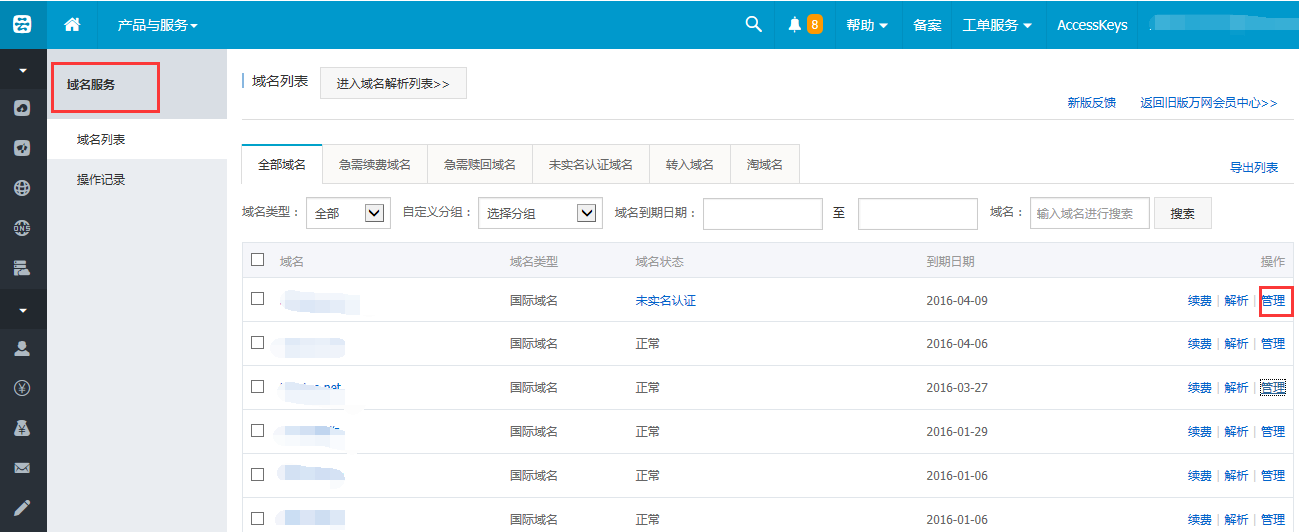Switch to the 未实名认证域名 tab

coord(591,164)
